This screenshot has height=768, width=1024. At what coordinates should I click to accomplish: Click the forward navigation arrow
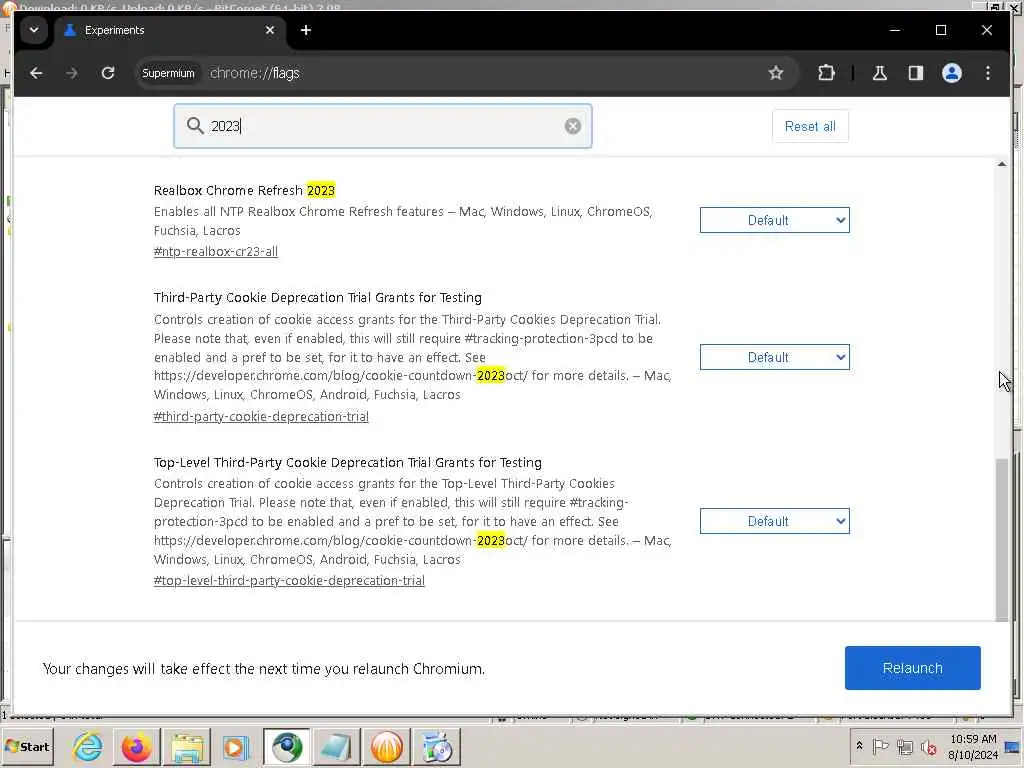[x=72, y=73]
